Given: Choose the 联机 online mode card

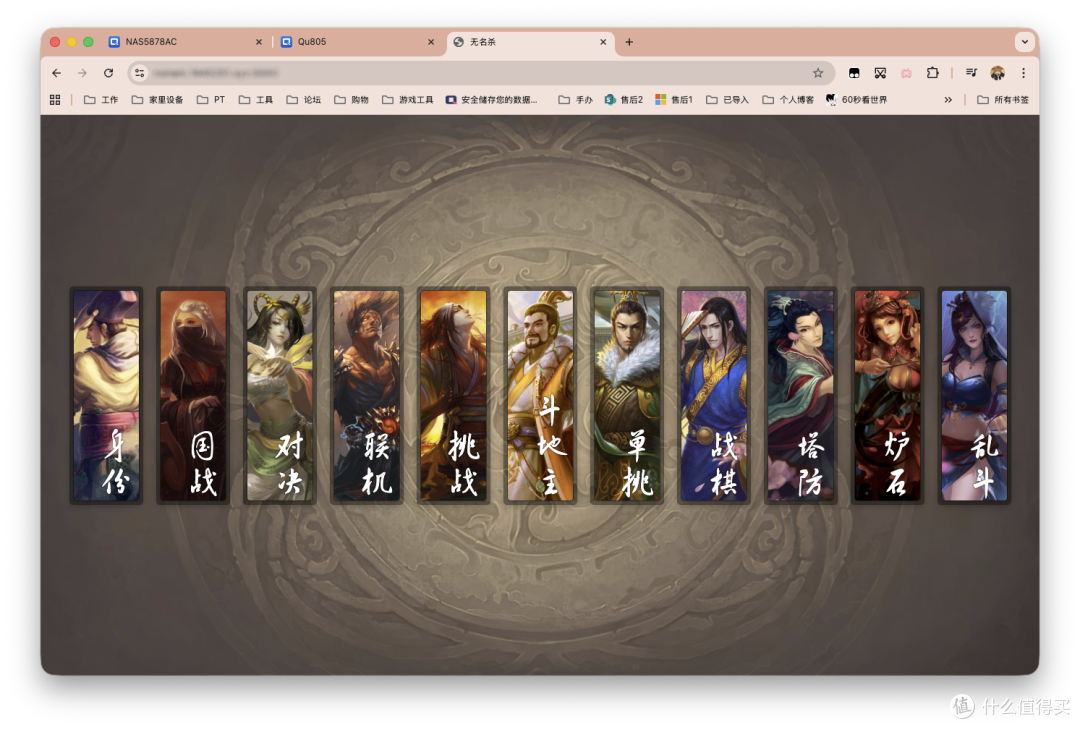Looking at the screenshot, I should pos(366,396).
